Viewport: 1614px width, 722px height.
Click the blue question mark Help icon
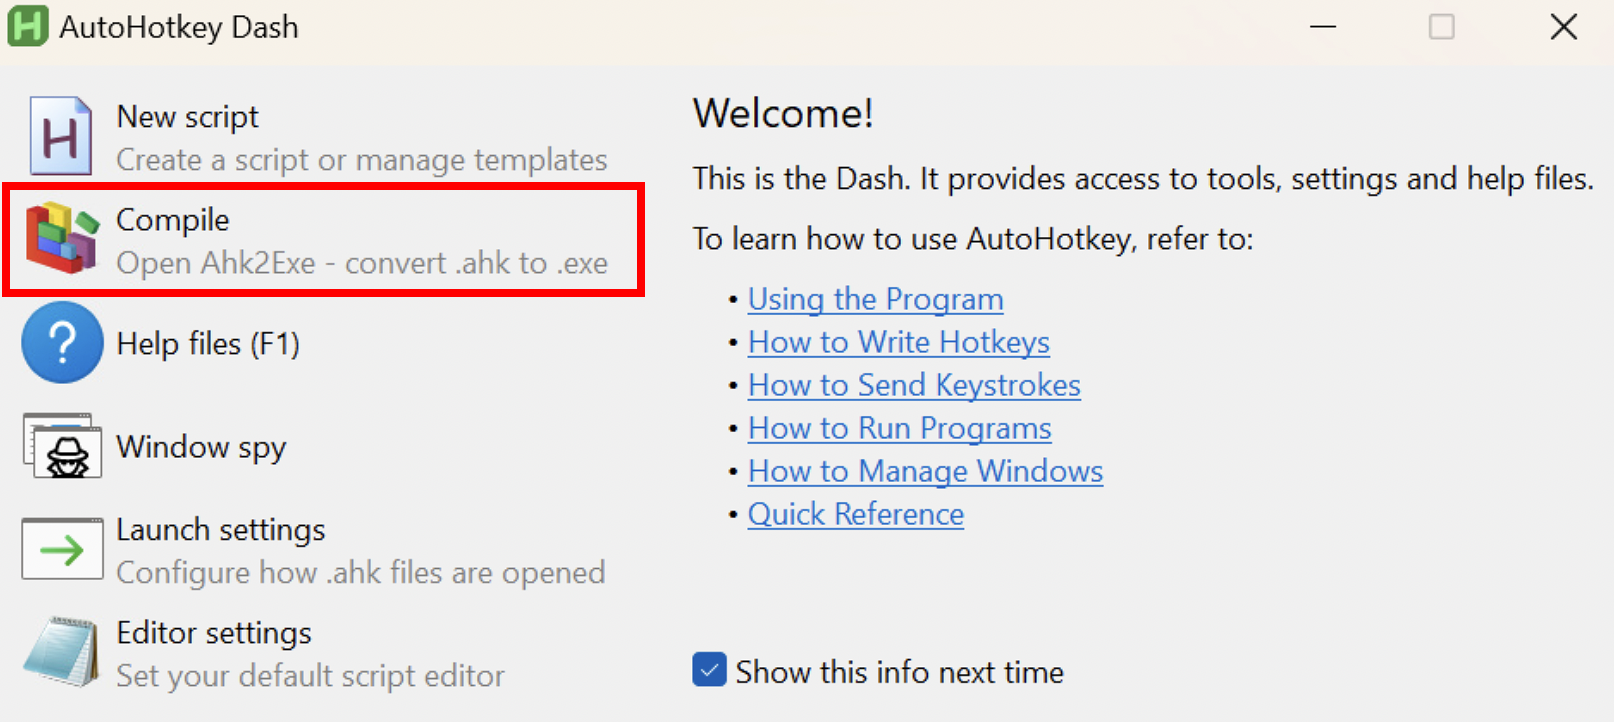(x=62, y=343)
